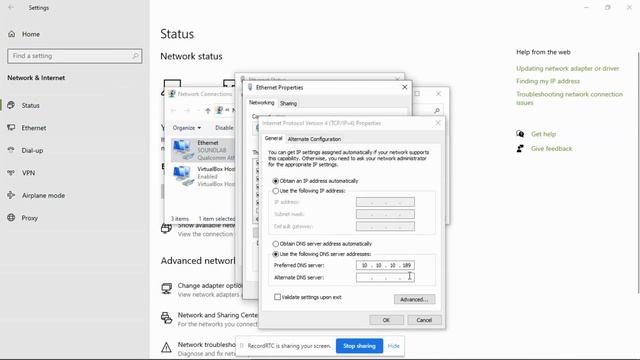
Task: Select Obtain DNS server address automatically
Action: click(x=276, y=244)
